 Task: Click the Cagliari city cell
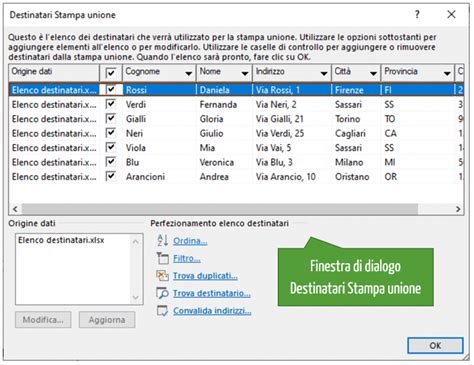pos(356,133)
